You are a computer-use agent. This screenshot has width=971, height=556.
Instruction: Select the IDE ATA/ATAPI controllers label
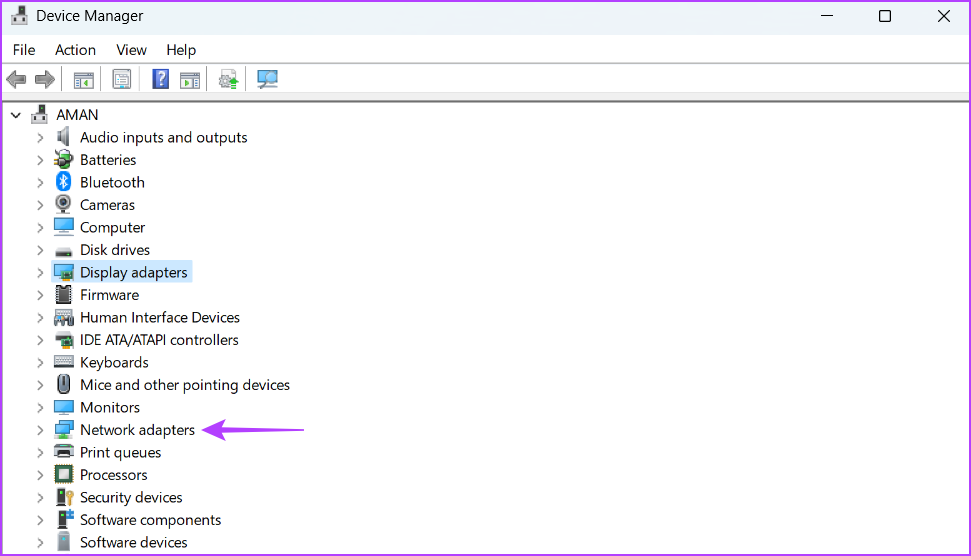[159, 340]
